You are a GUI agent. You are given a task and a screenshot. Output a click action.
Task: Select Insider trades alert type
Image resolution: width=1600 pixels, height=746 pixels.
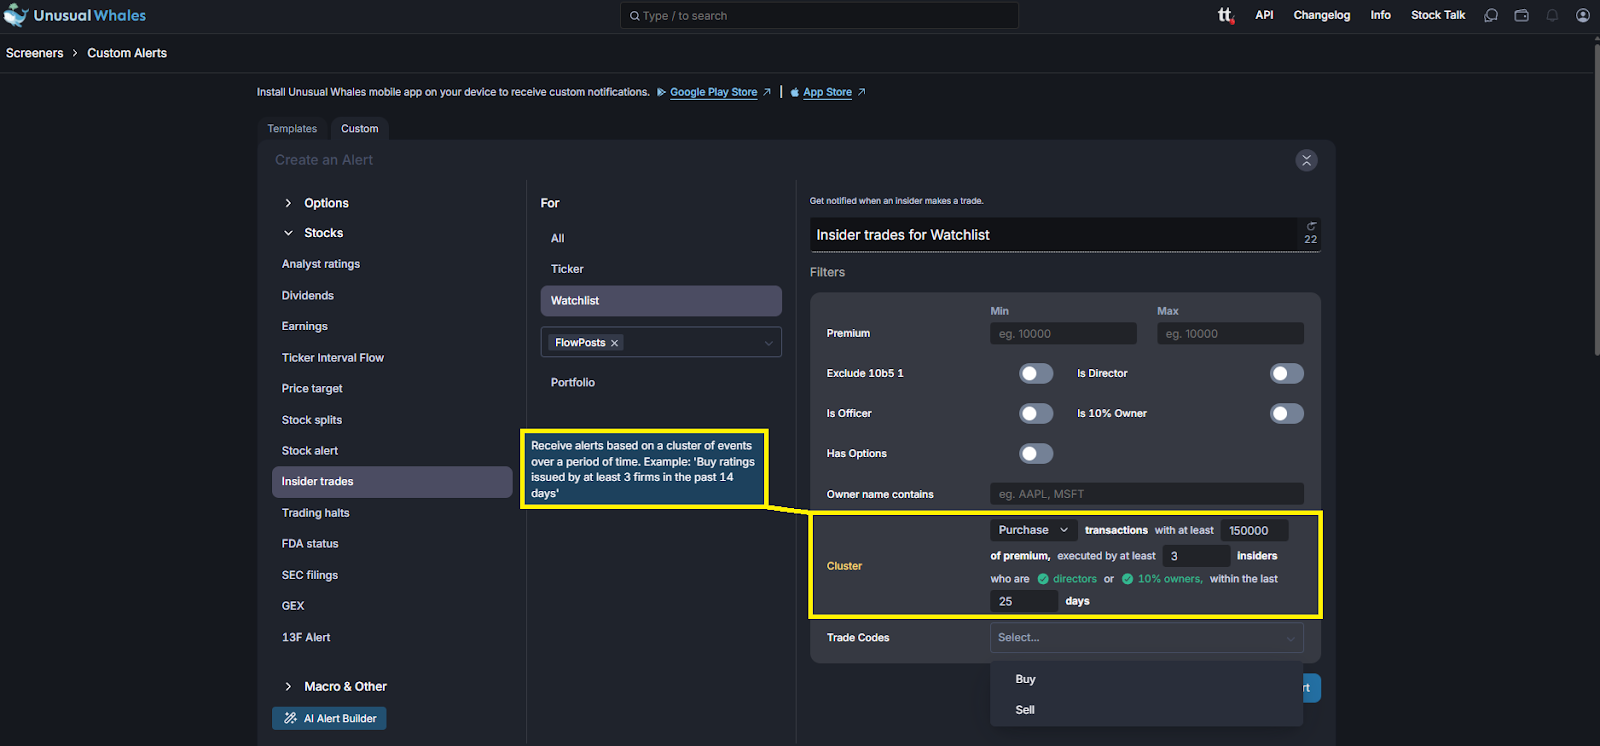(392, 482)
